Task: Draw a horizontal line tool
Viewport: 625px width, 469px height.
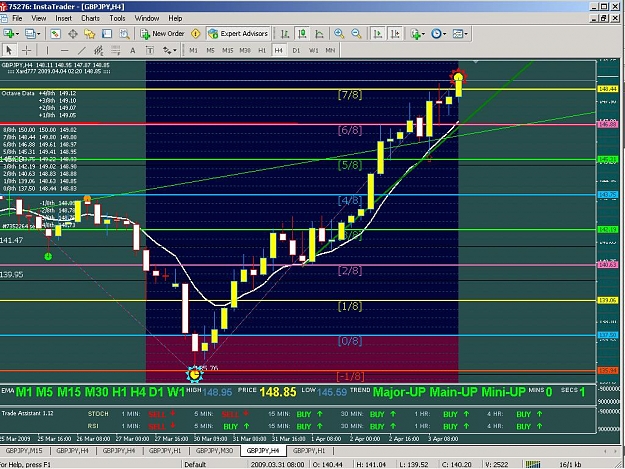Action: [64, 50]
